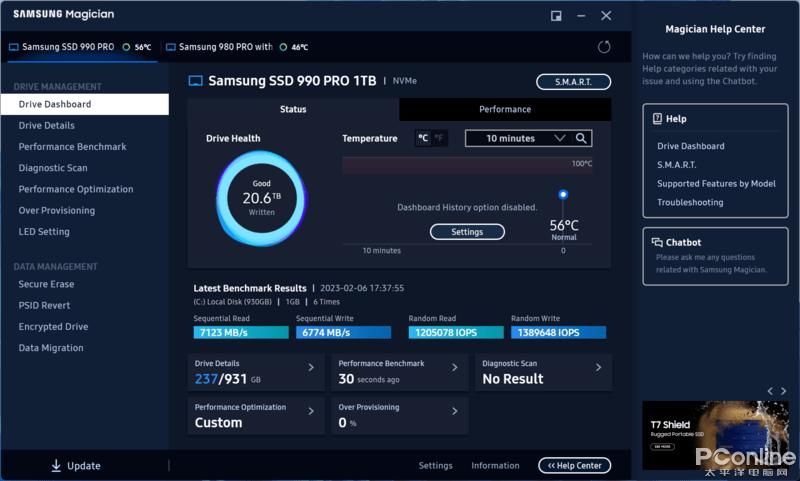Screen dimensions: 800x481
Task: Open the Over Provisioning card arrow
Action: pyautogui.click(x=455, y=411)
